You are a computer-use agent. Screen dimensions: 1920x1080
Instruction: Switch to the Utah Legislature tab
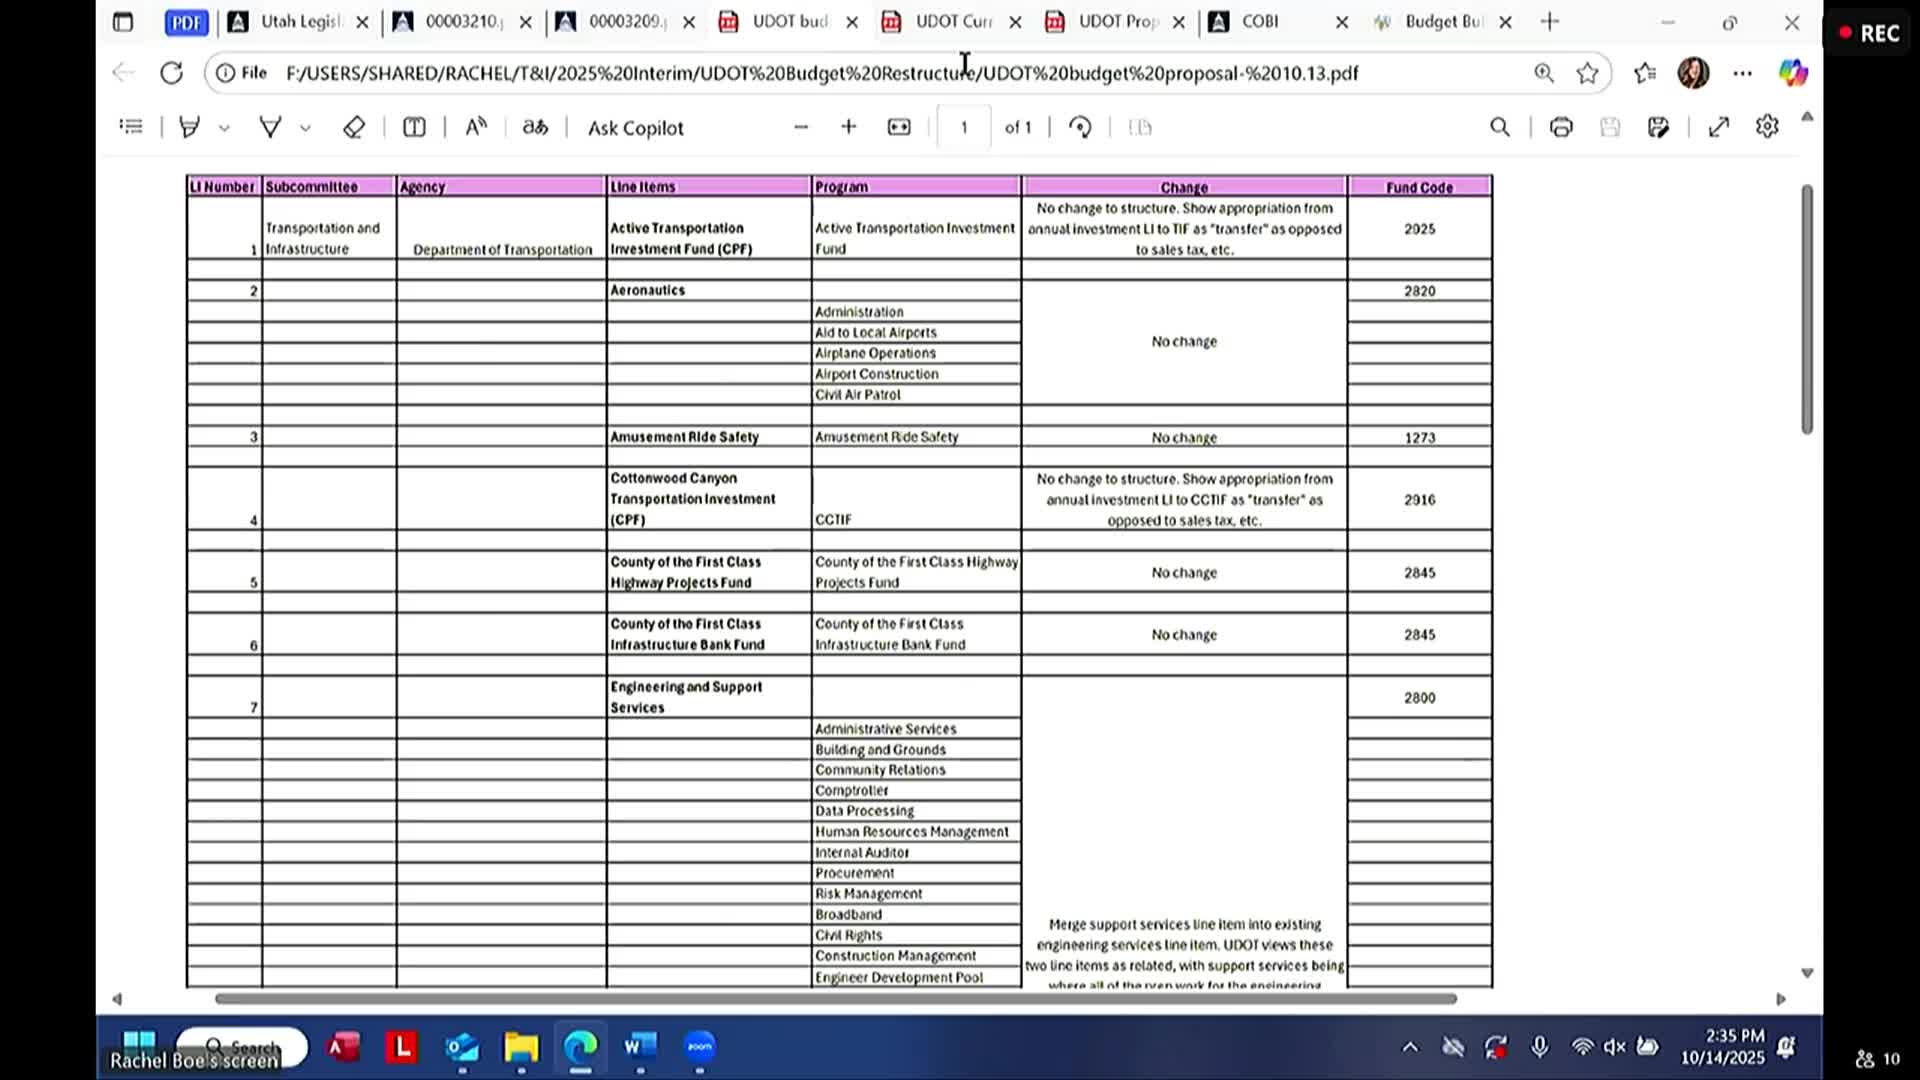[300, 22]
